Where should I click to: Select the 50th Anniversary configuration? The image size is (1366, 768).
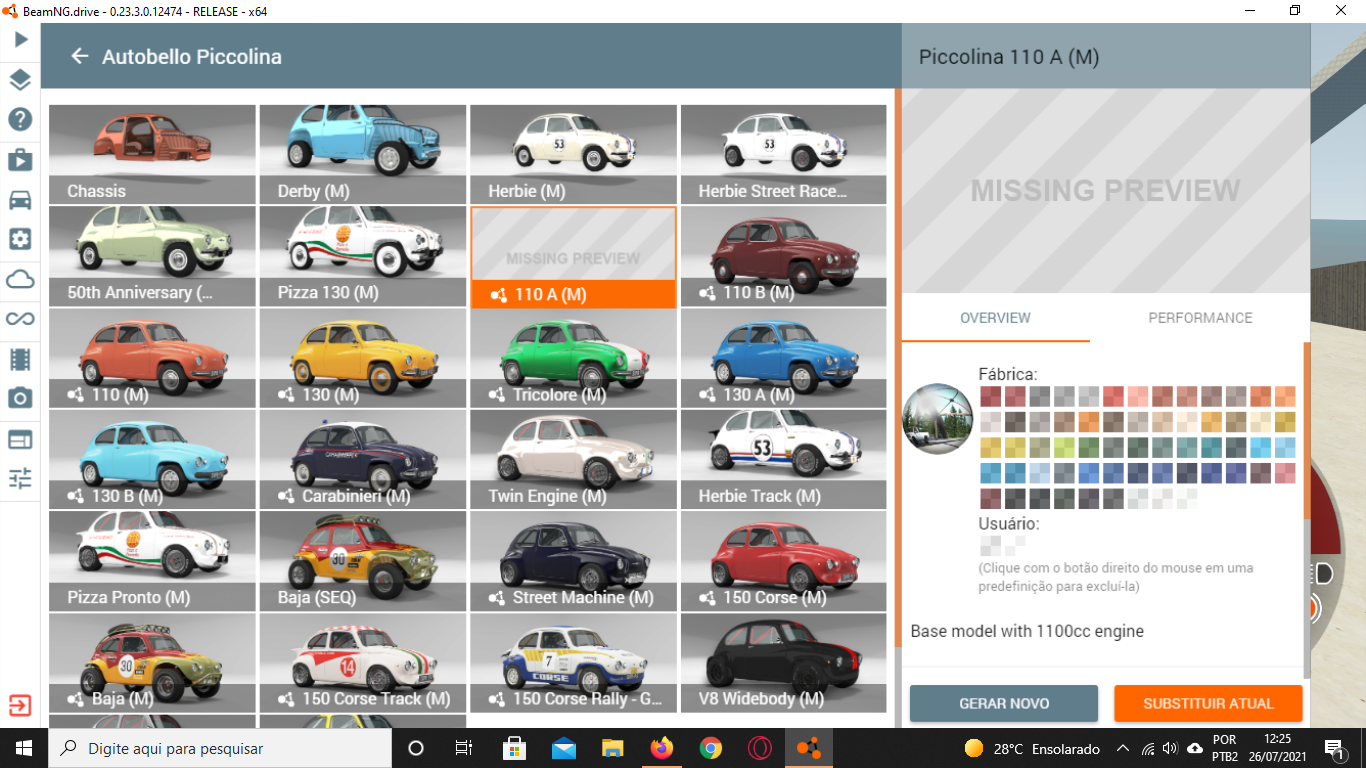point(152,256)
